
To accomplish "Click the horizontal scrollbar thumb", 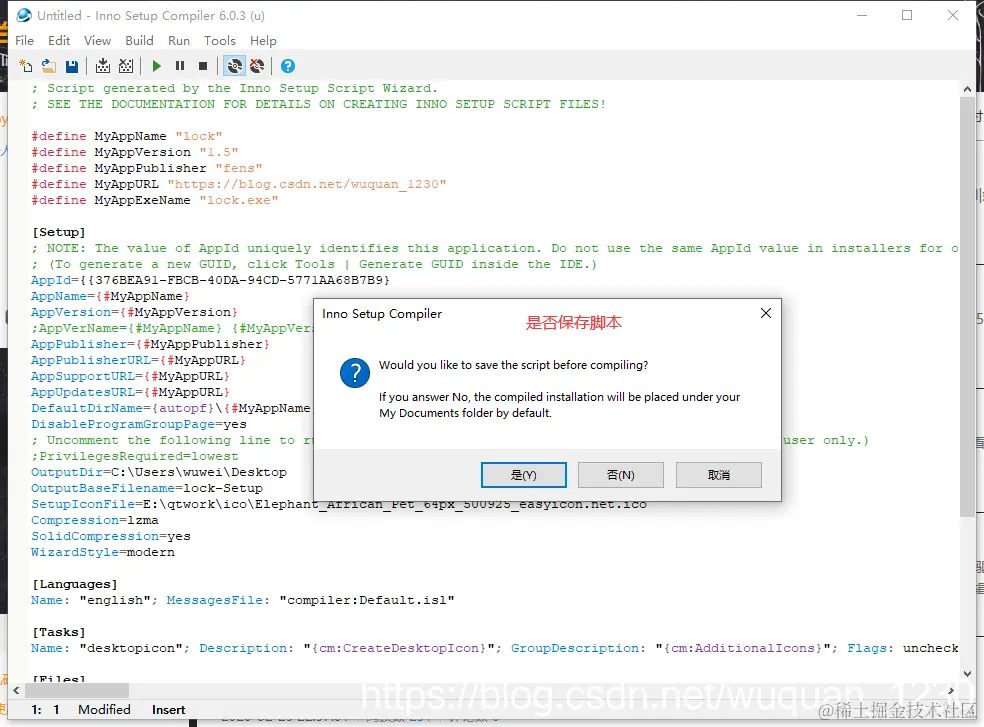I will [x=77, y=691].
